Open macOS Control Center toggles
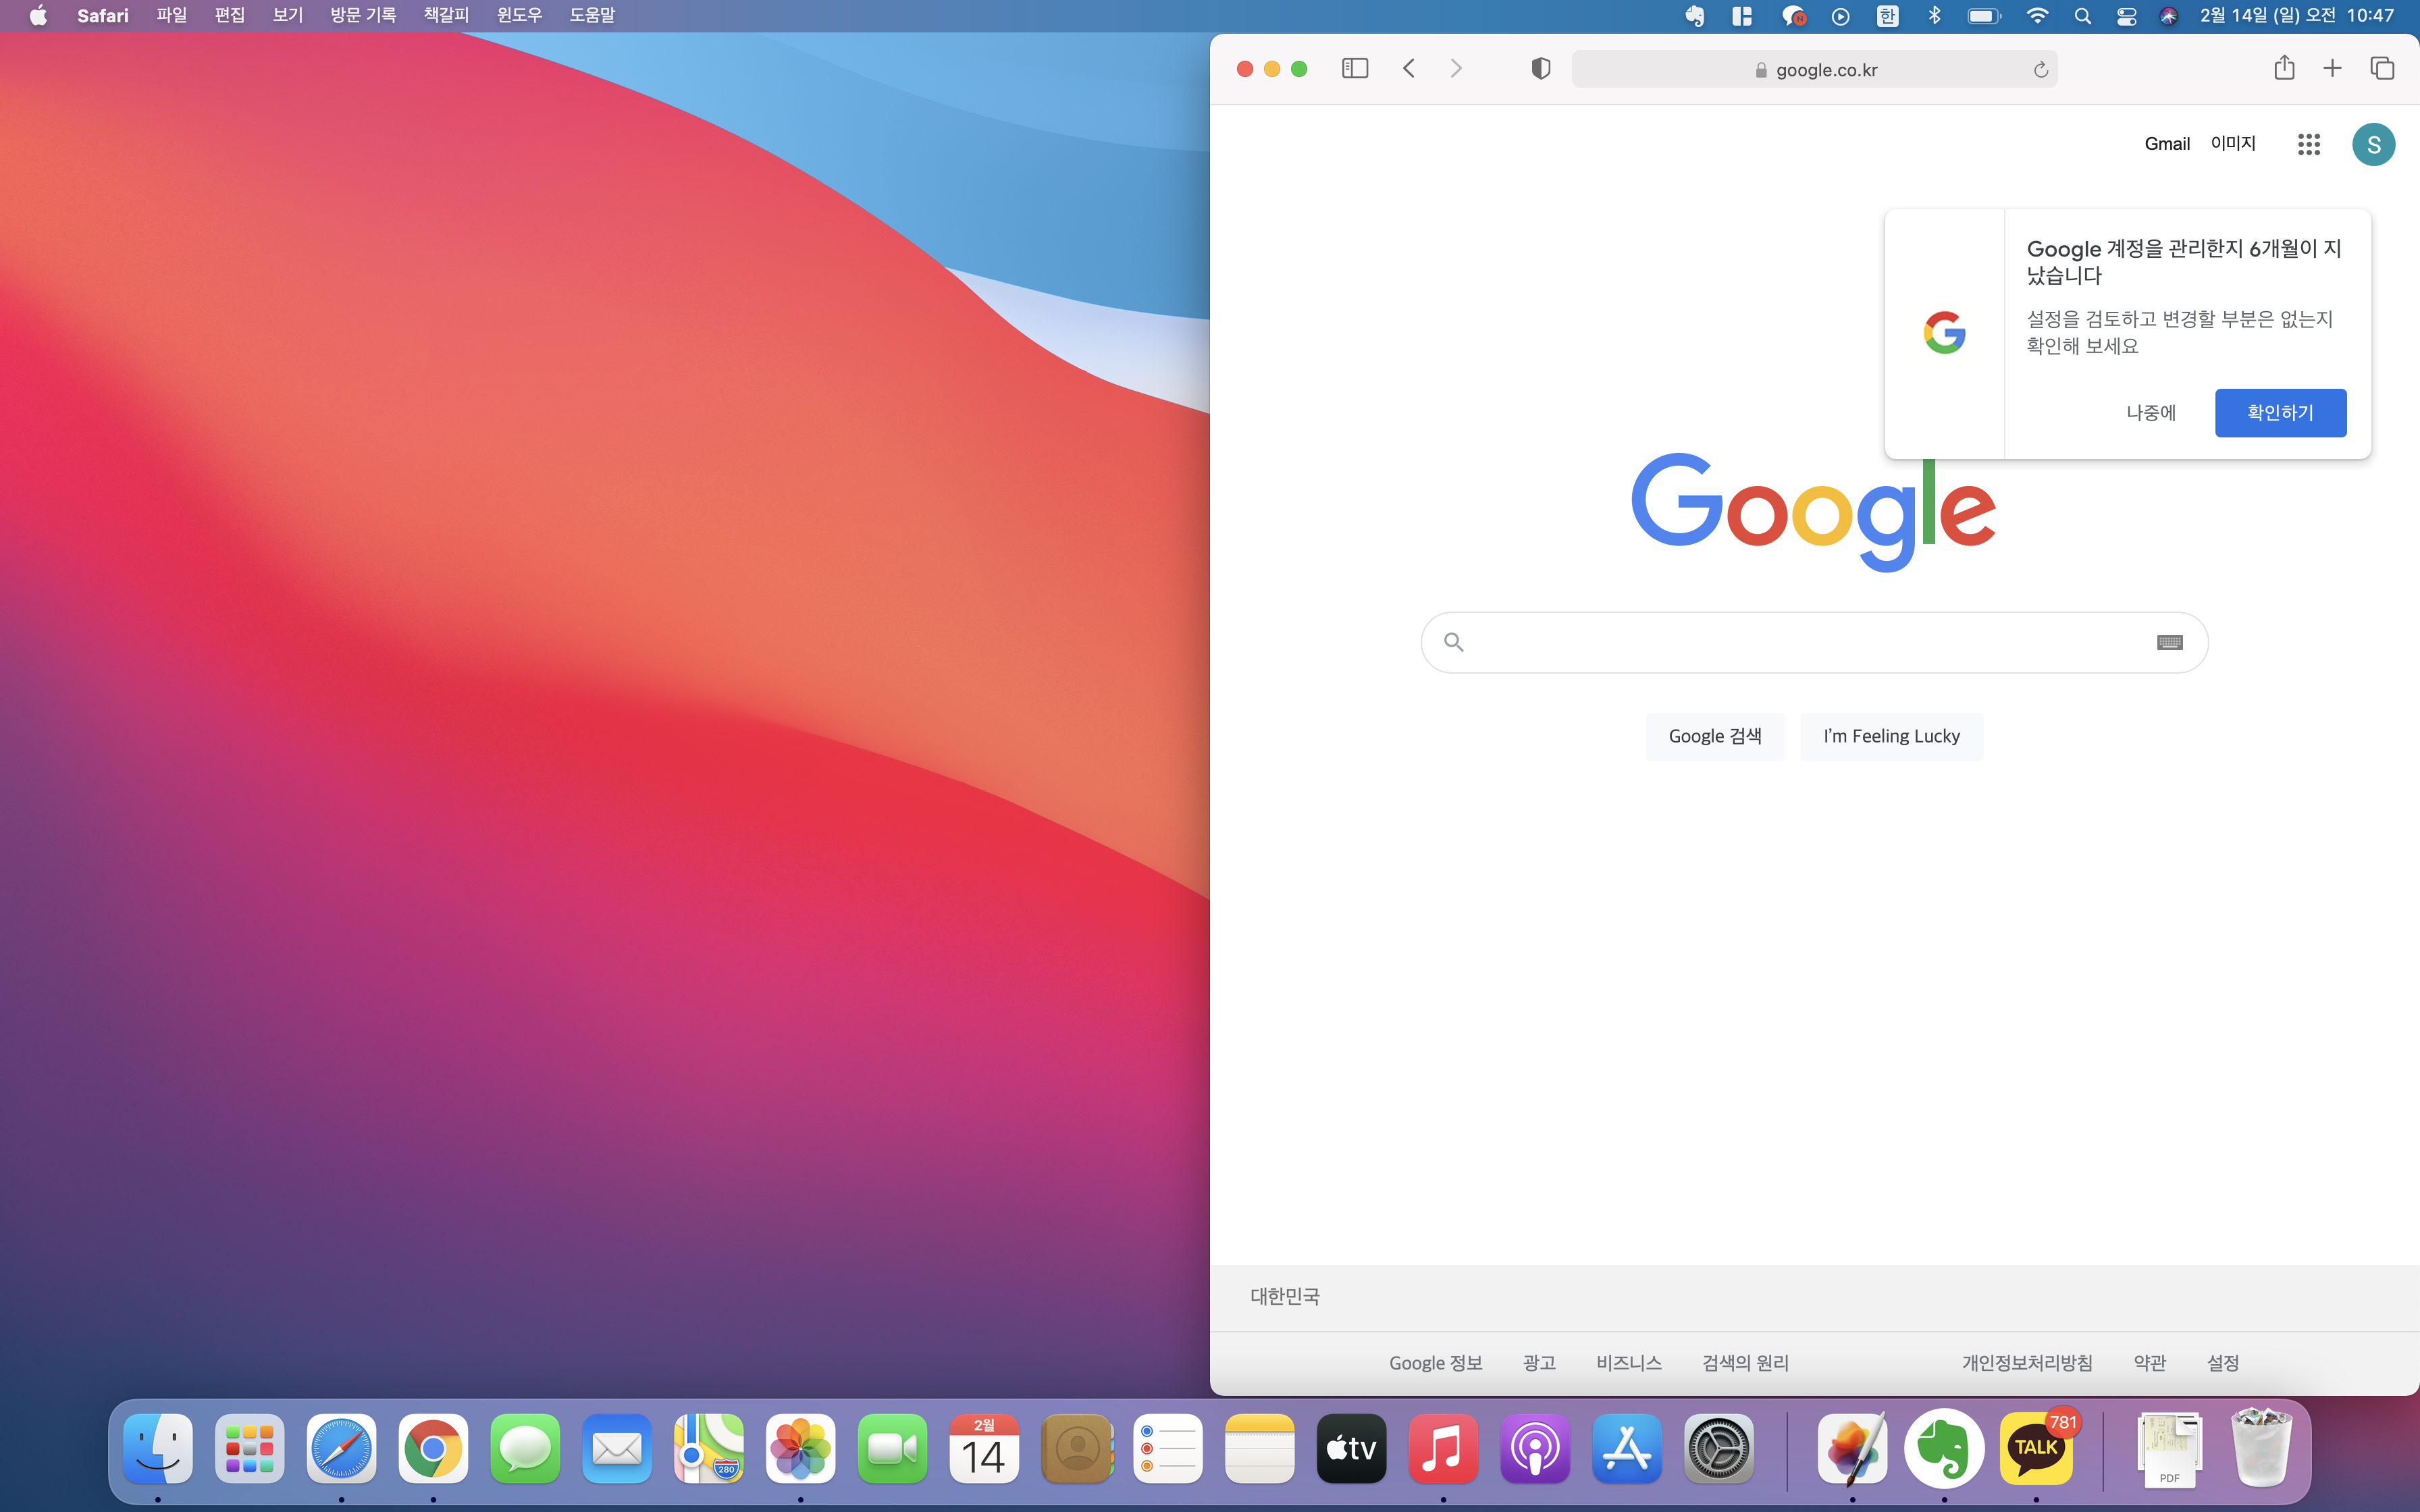The width and height of the screenshot is (2420, 1512). point(2126,15)
